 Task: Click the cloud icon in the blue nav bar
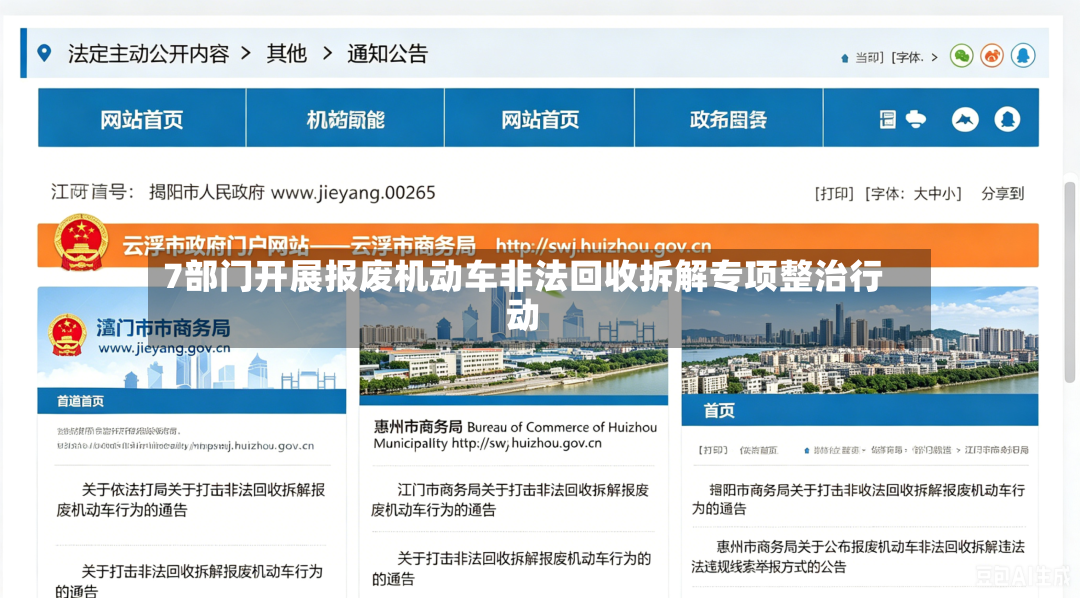pyautogui.click(x=915, y=119)
